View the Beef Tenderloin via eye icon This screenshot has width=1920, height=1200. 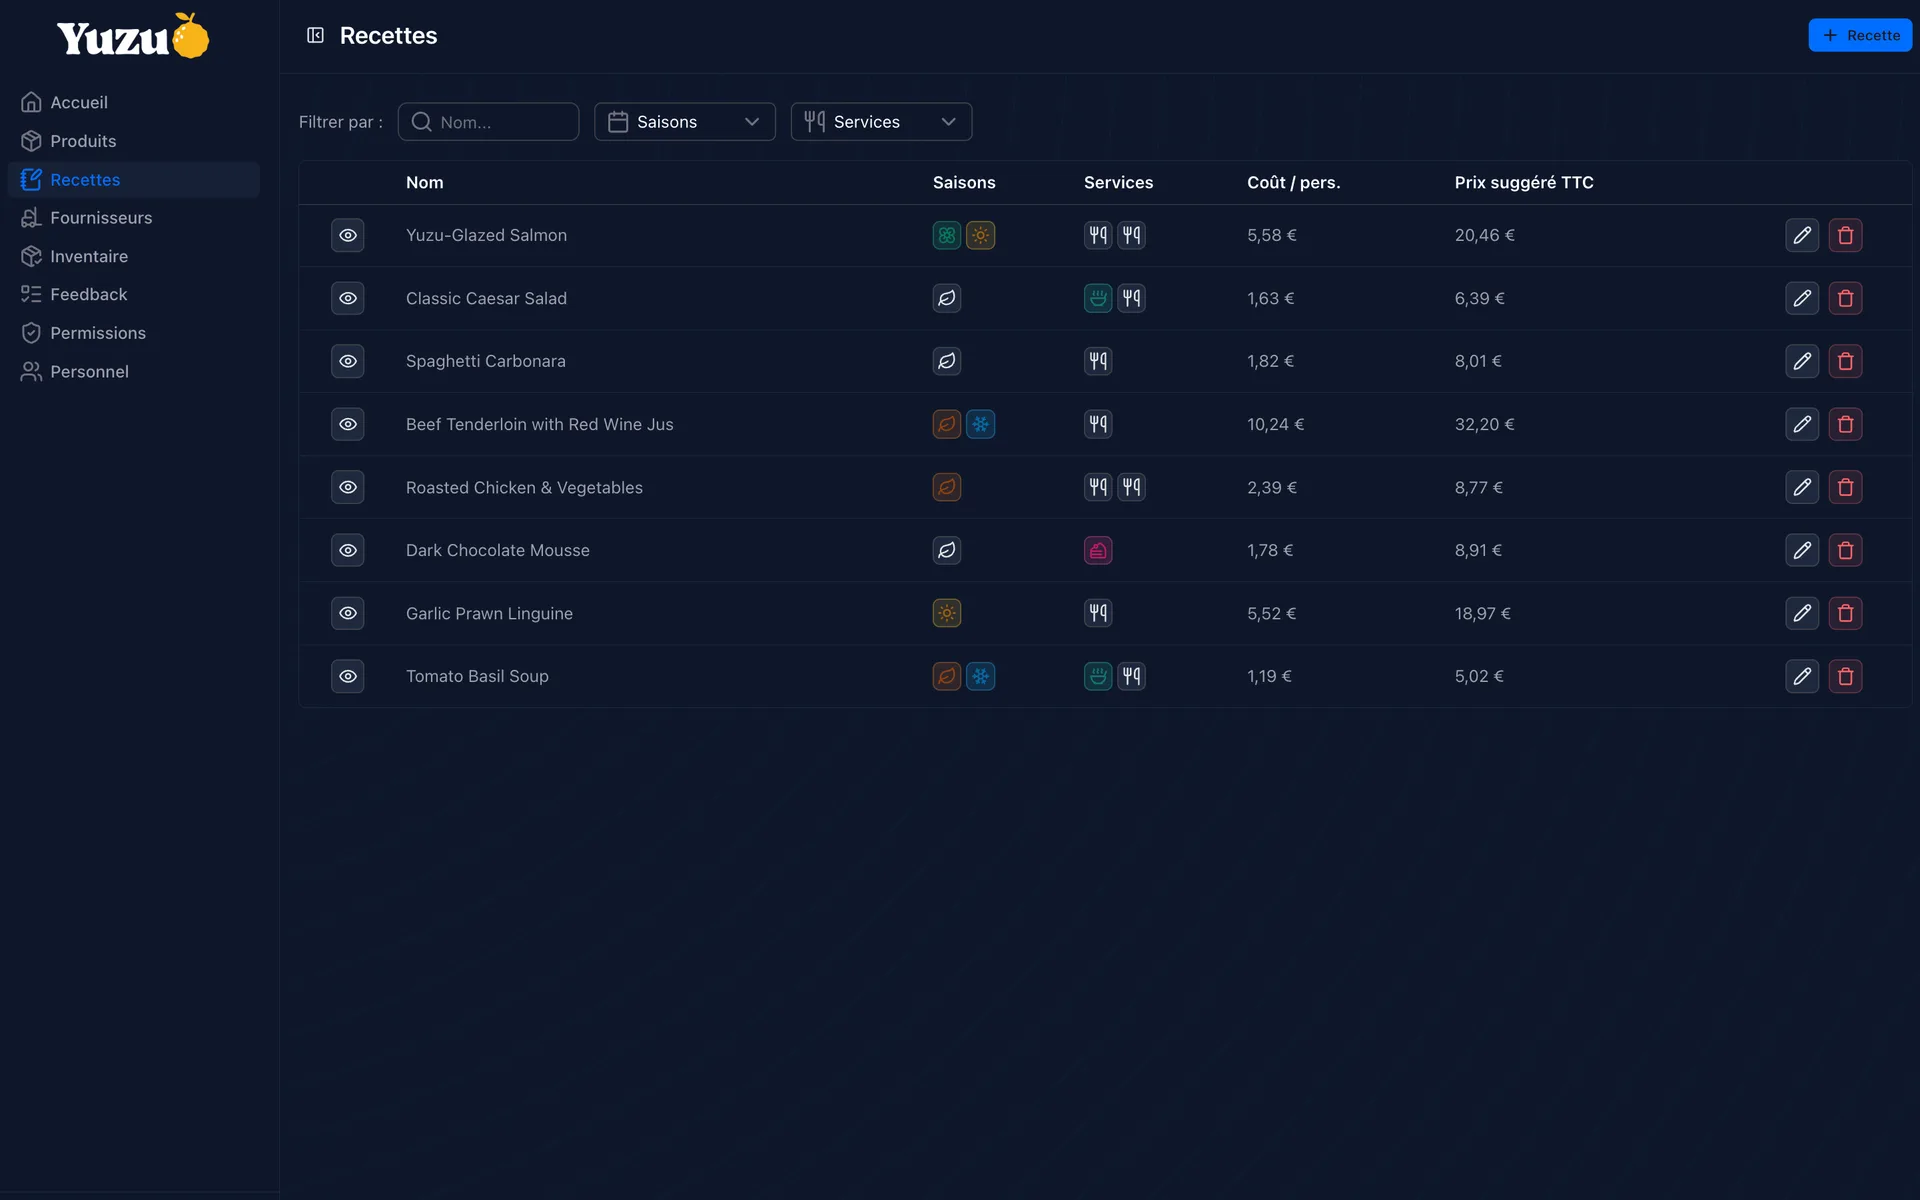[348, 424]
